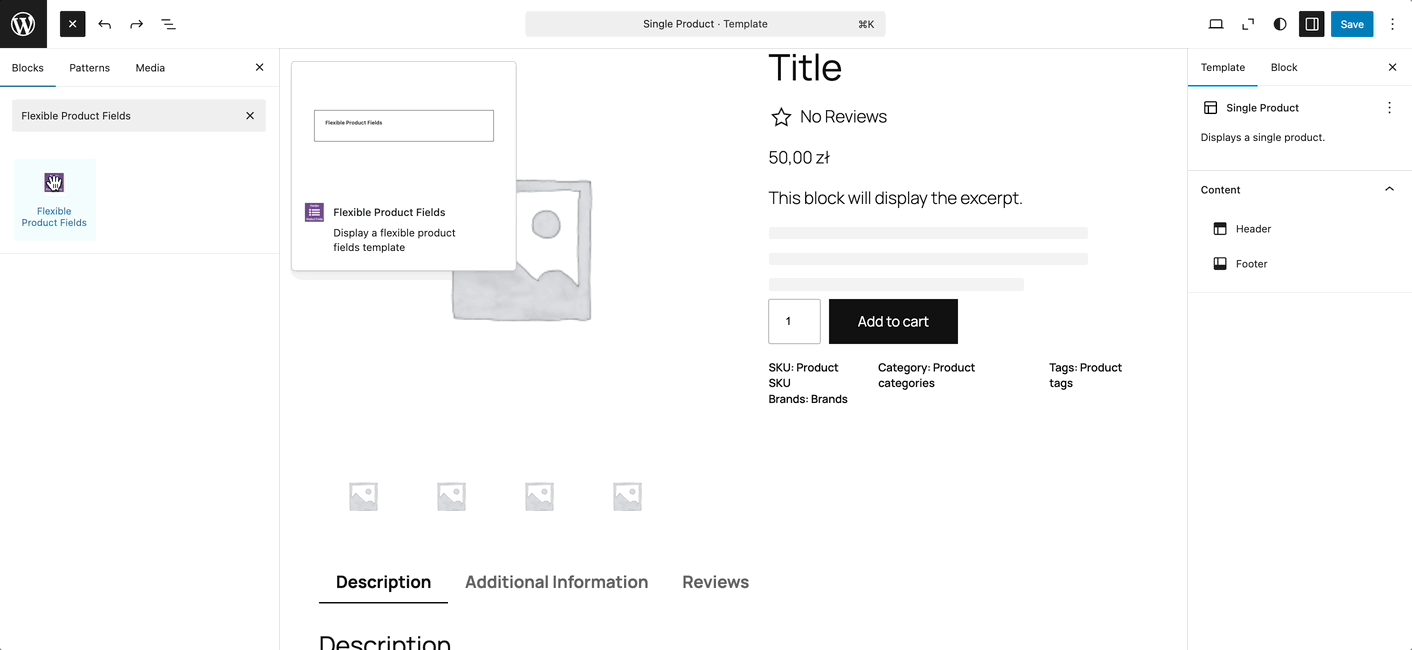Click the Undo arrow icon

click(x=104, y=23)
